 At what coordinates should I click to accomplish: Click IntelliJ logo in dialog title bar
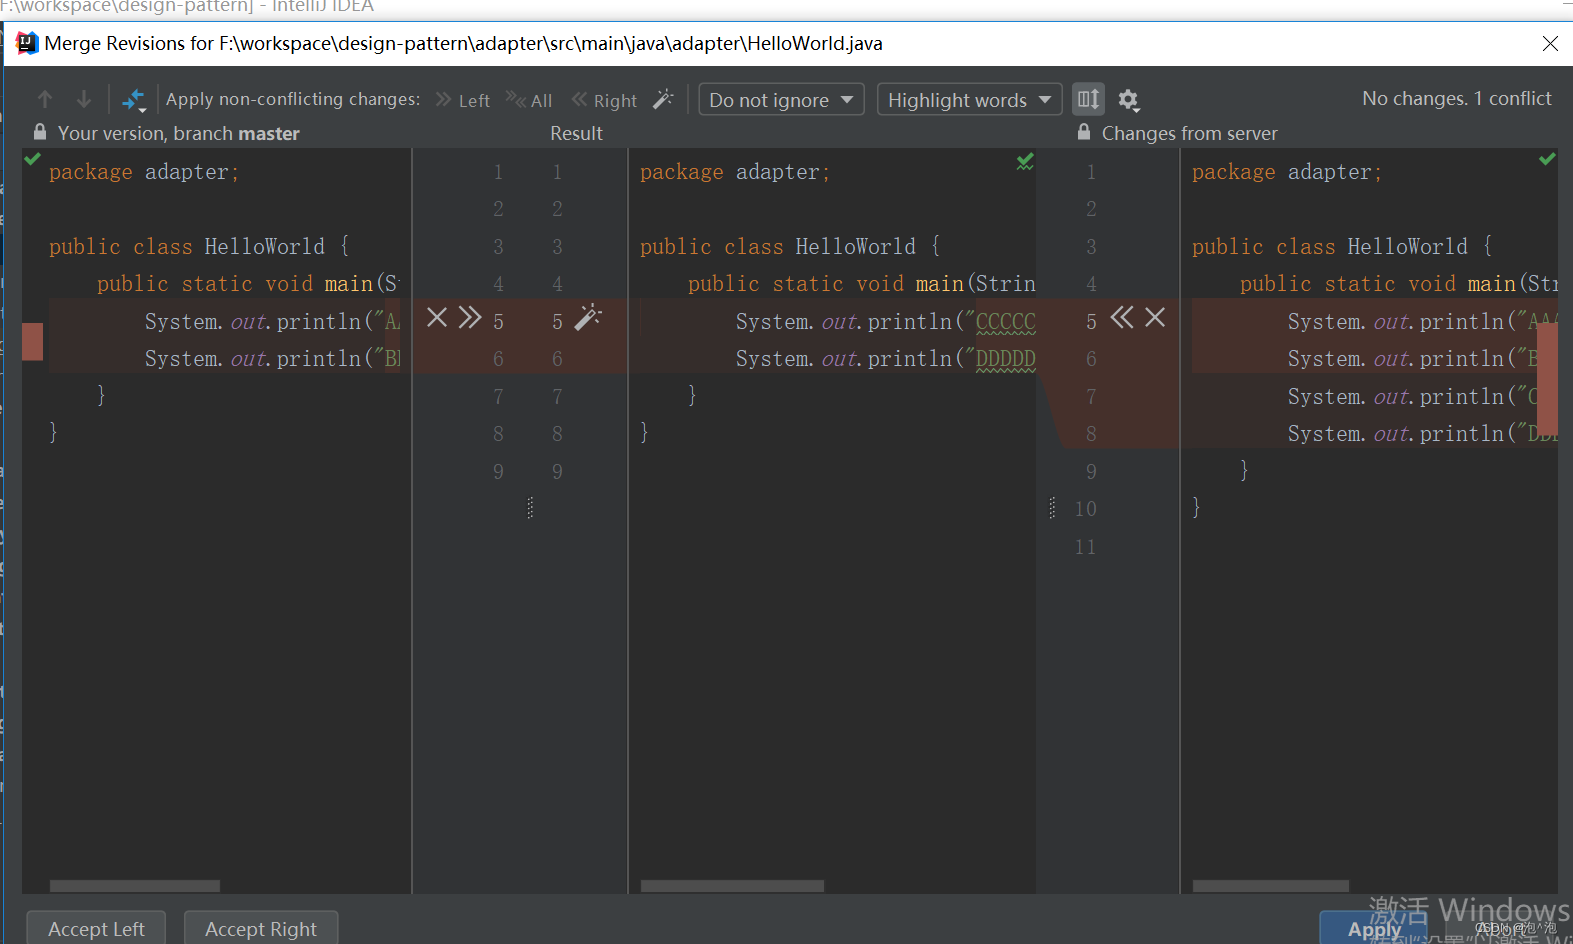tap(27, 43)
